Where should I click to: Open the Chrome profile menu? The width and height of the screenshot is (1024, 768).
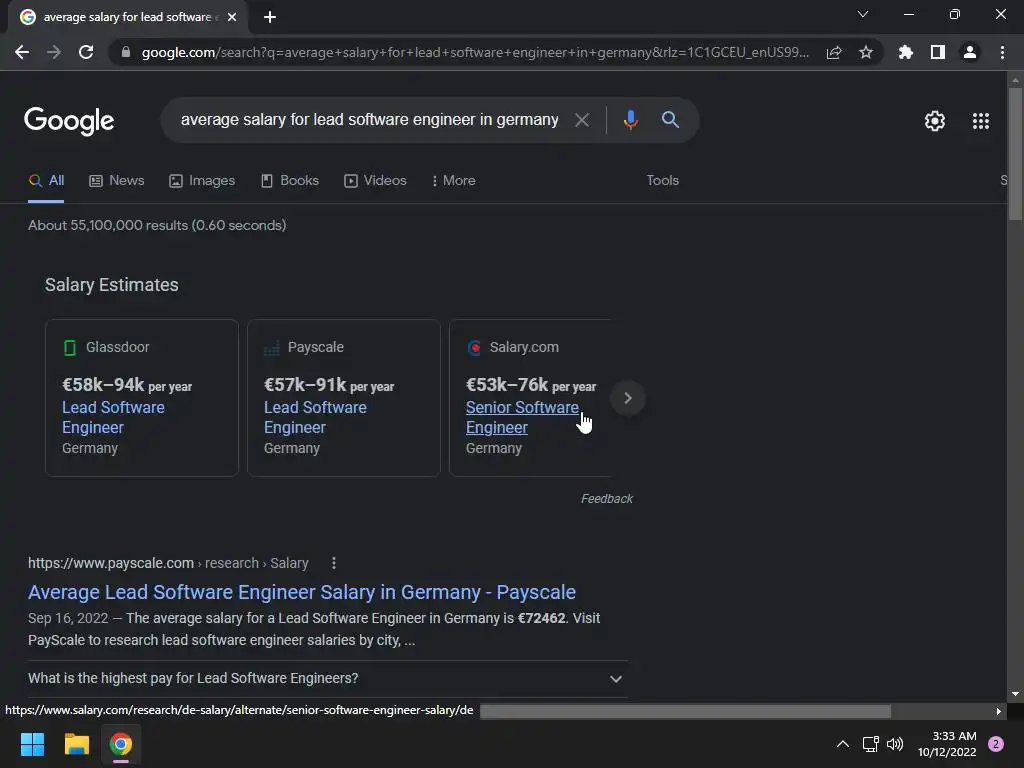[x=970, y=52]
